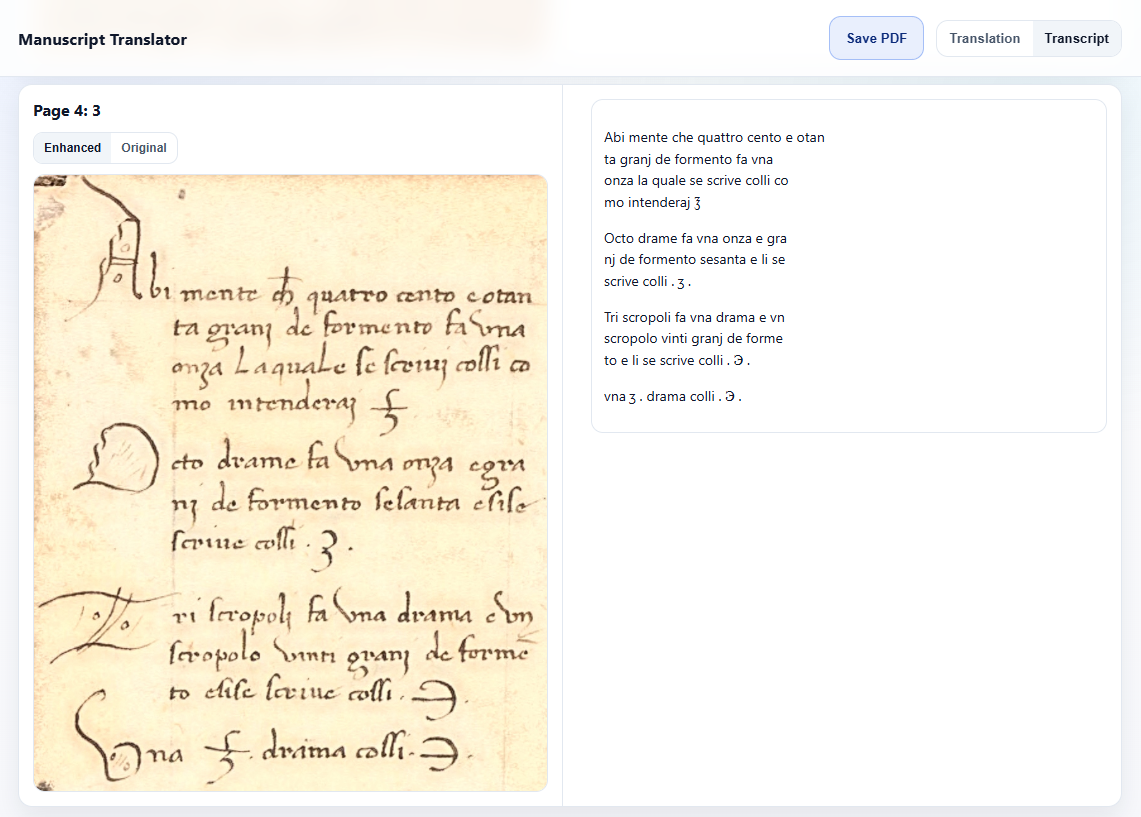Click the transcript's last line "vna ʒ . drama colli"
The height and width of the screenshot is (817, 1141).
tap(672, 396)
